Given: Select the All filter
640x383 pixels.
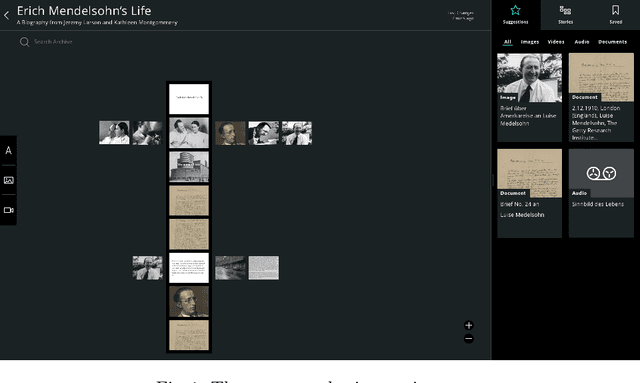Looking at the screenshot, I should click(507, 42).
